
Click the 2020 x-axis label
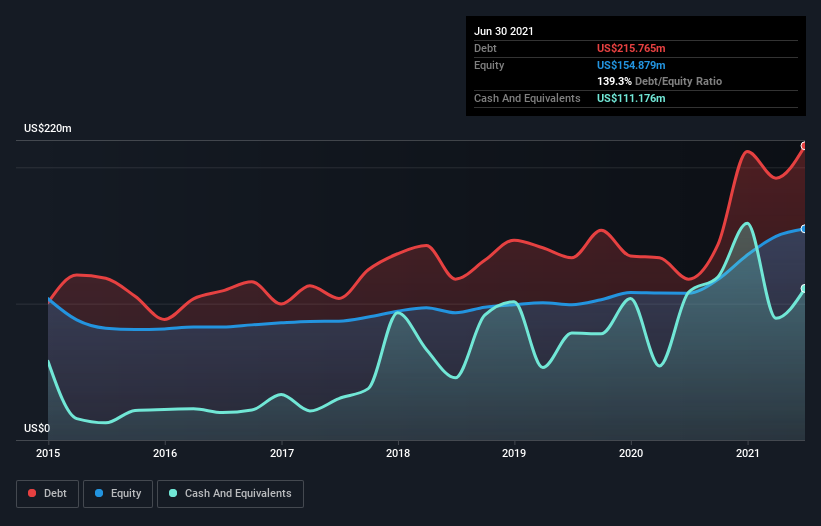click(631, 453)
